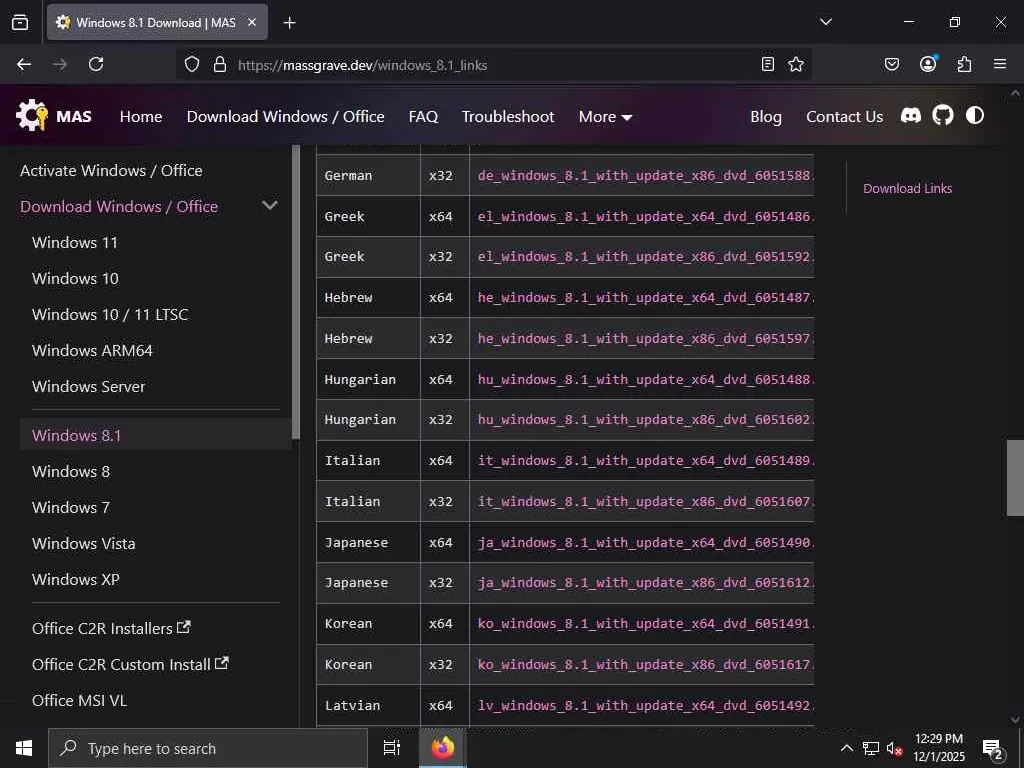Screen dimensions: 1024x768
Task: Open muted volume tray icon
Action: (x=894, y=749)
